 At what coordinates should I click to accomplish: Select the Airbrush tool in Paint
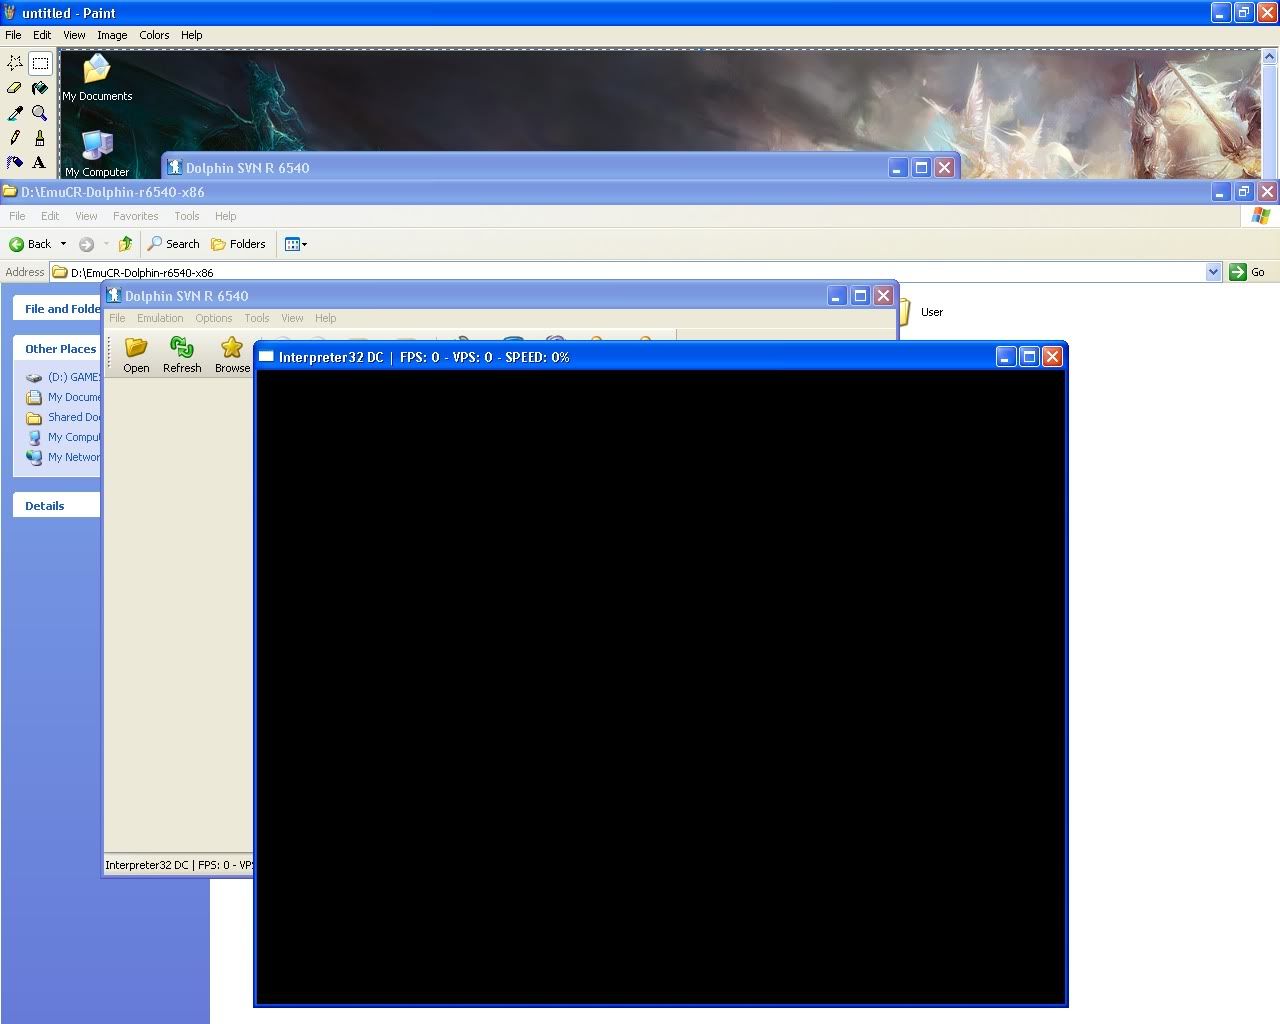tap(15, 162)
